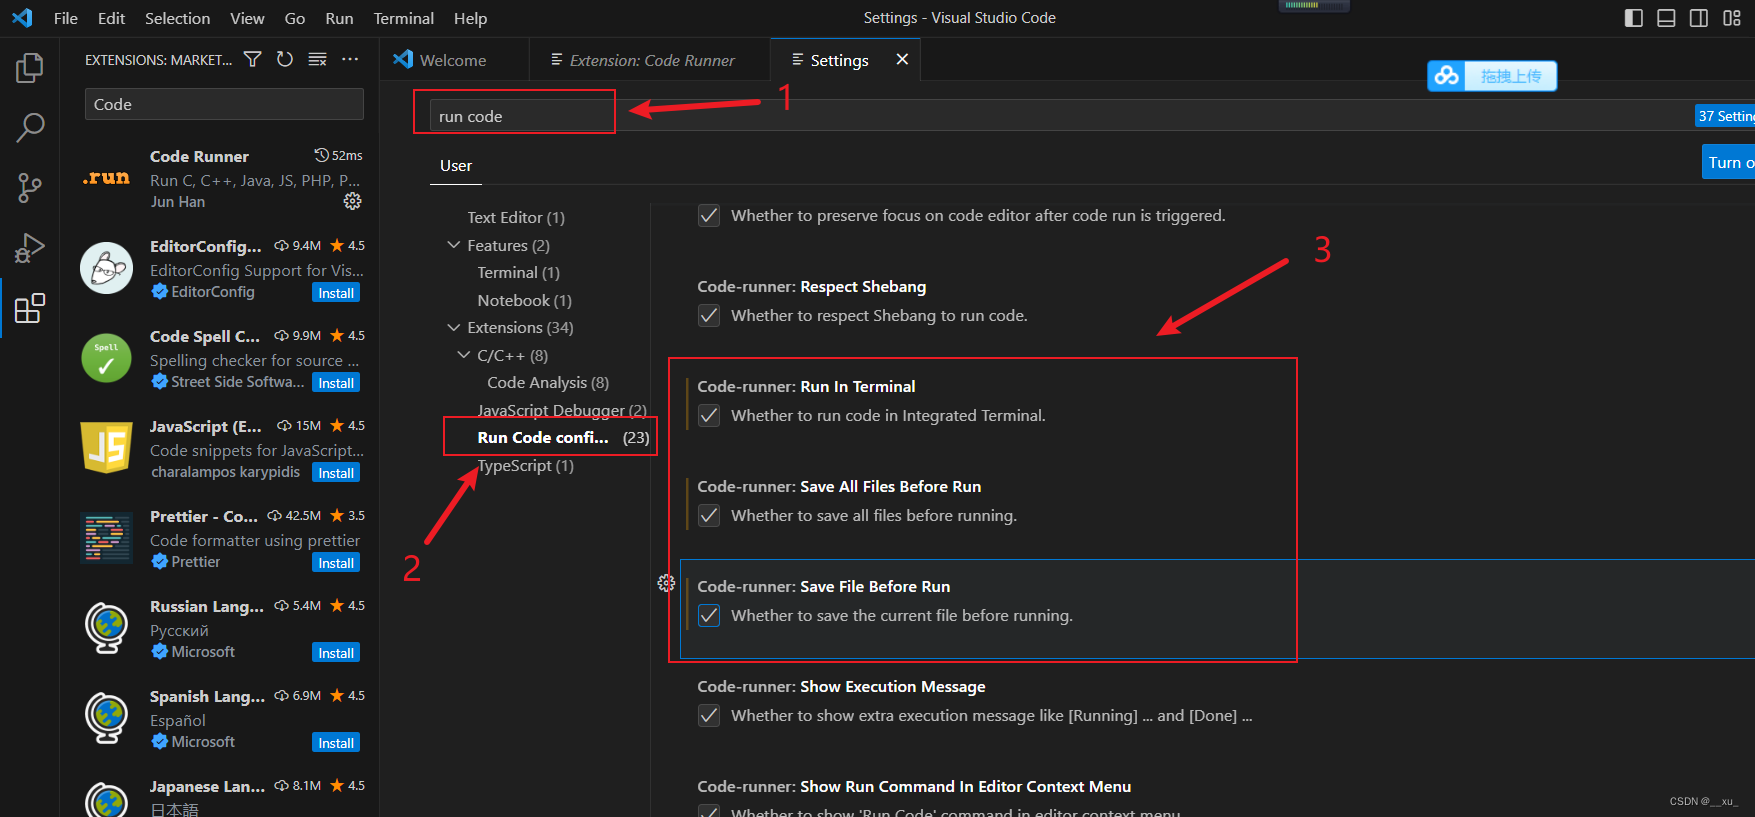Image resolution: width=1755 pixels, height=817 pixels.
Task: Click Code Spell Checker logo
Action: click(x=106, y=358)
